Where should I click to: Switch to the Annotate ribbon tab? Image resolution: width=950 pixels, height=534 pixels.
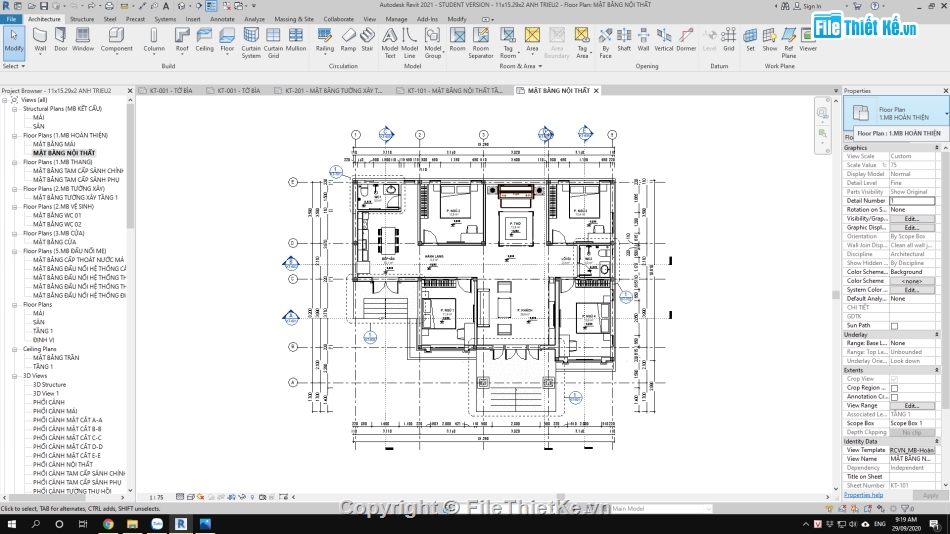(222, 19)
